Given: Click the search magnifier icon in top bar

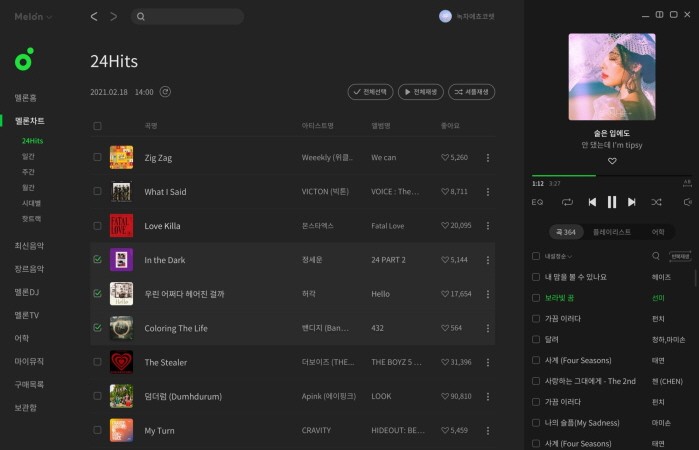Looking at the screenshot, I should (x=141, y=17).
